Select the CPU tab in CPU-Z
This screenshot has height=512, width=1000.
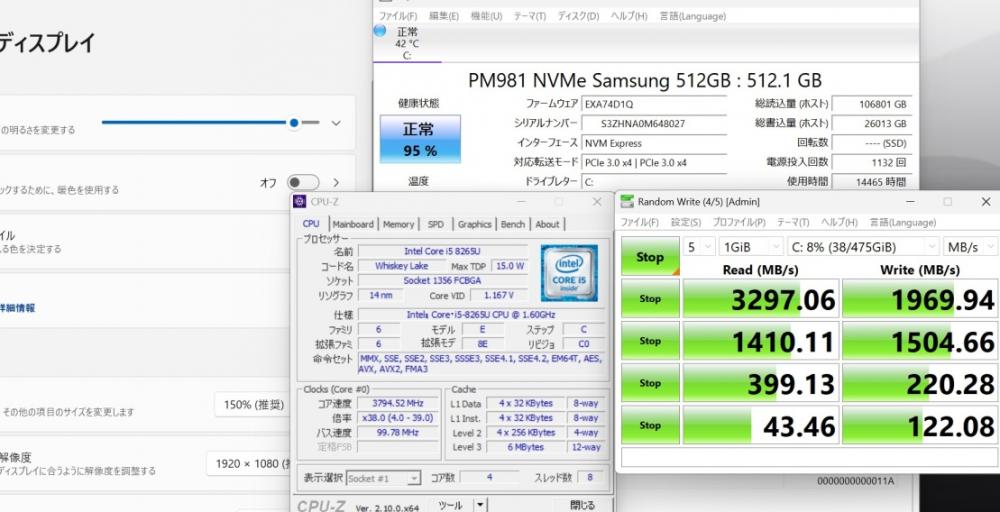click(311, 223)
